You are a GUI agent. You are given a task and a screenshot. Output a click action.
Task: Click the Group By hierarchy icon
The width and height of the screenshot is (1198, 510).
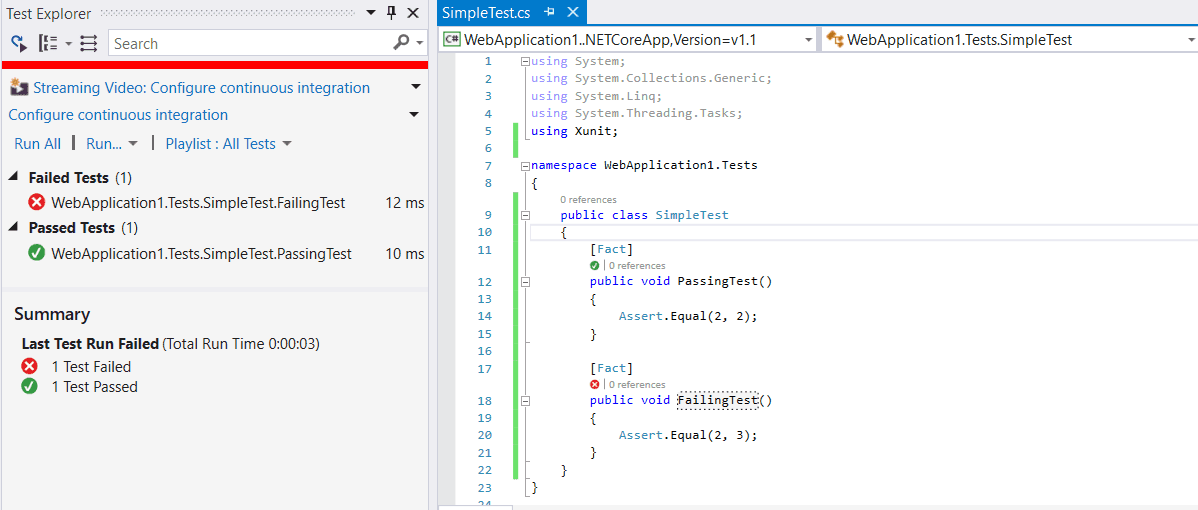48,43
